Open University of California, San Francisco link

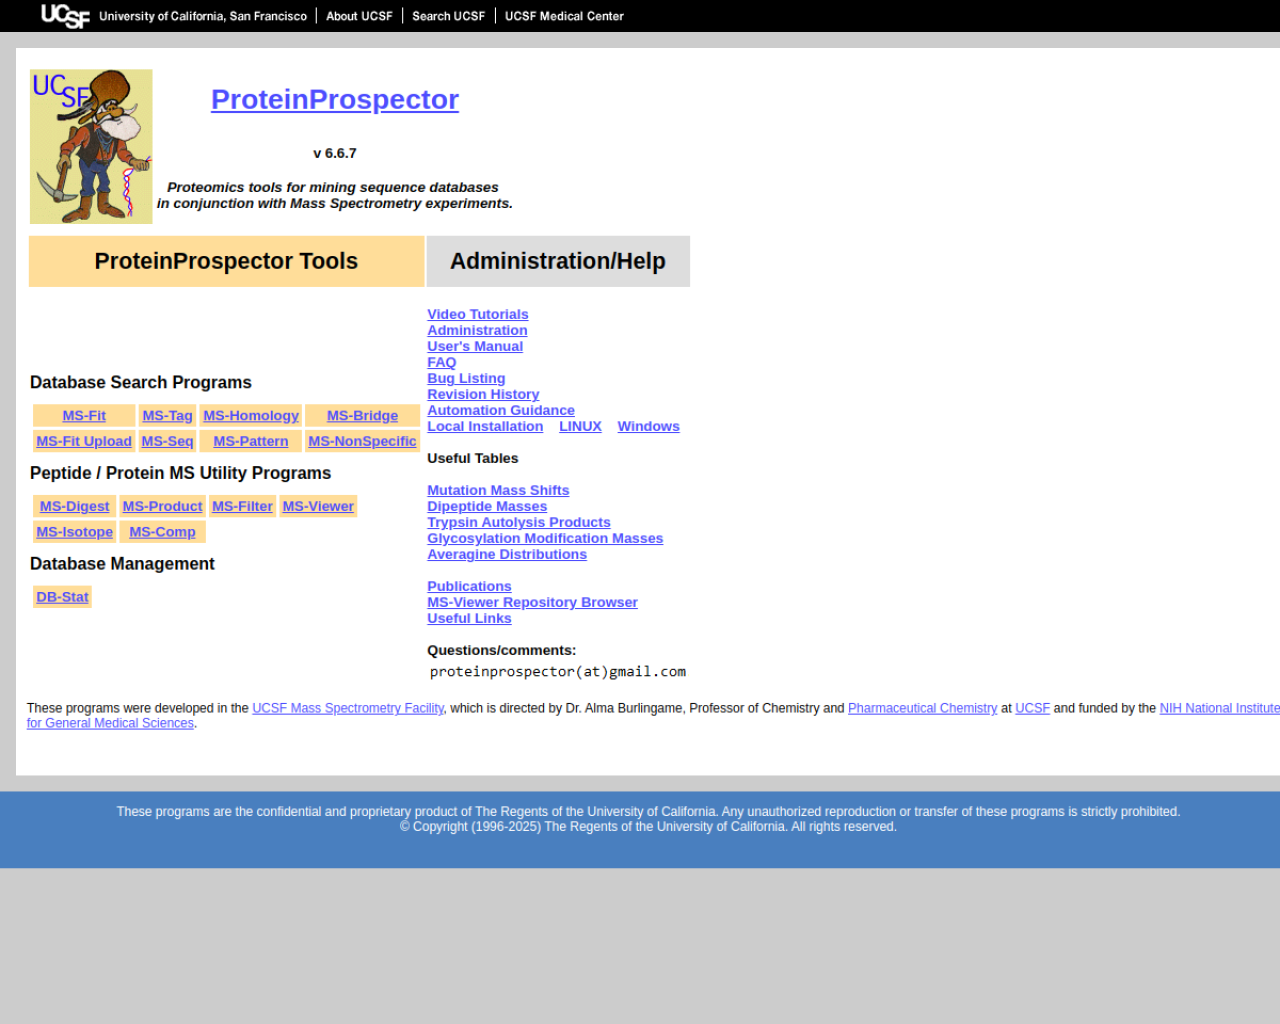[203, 16]
